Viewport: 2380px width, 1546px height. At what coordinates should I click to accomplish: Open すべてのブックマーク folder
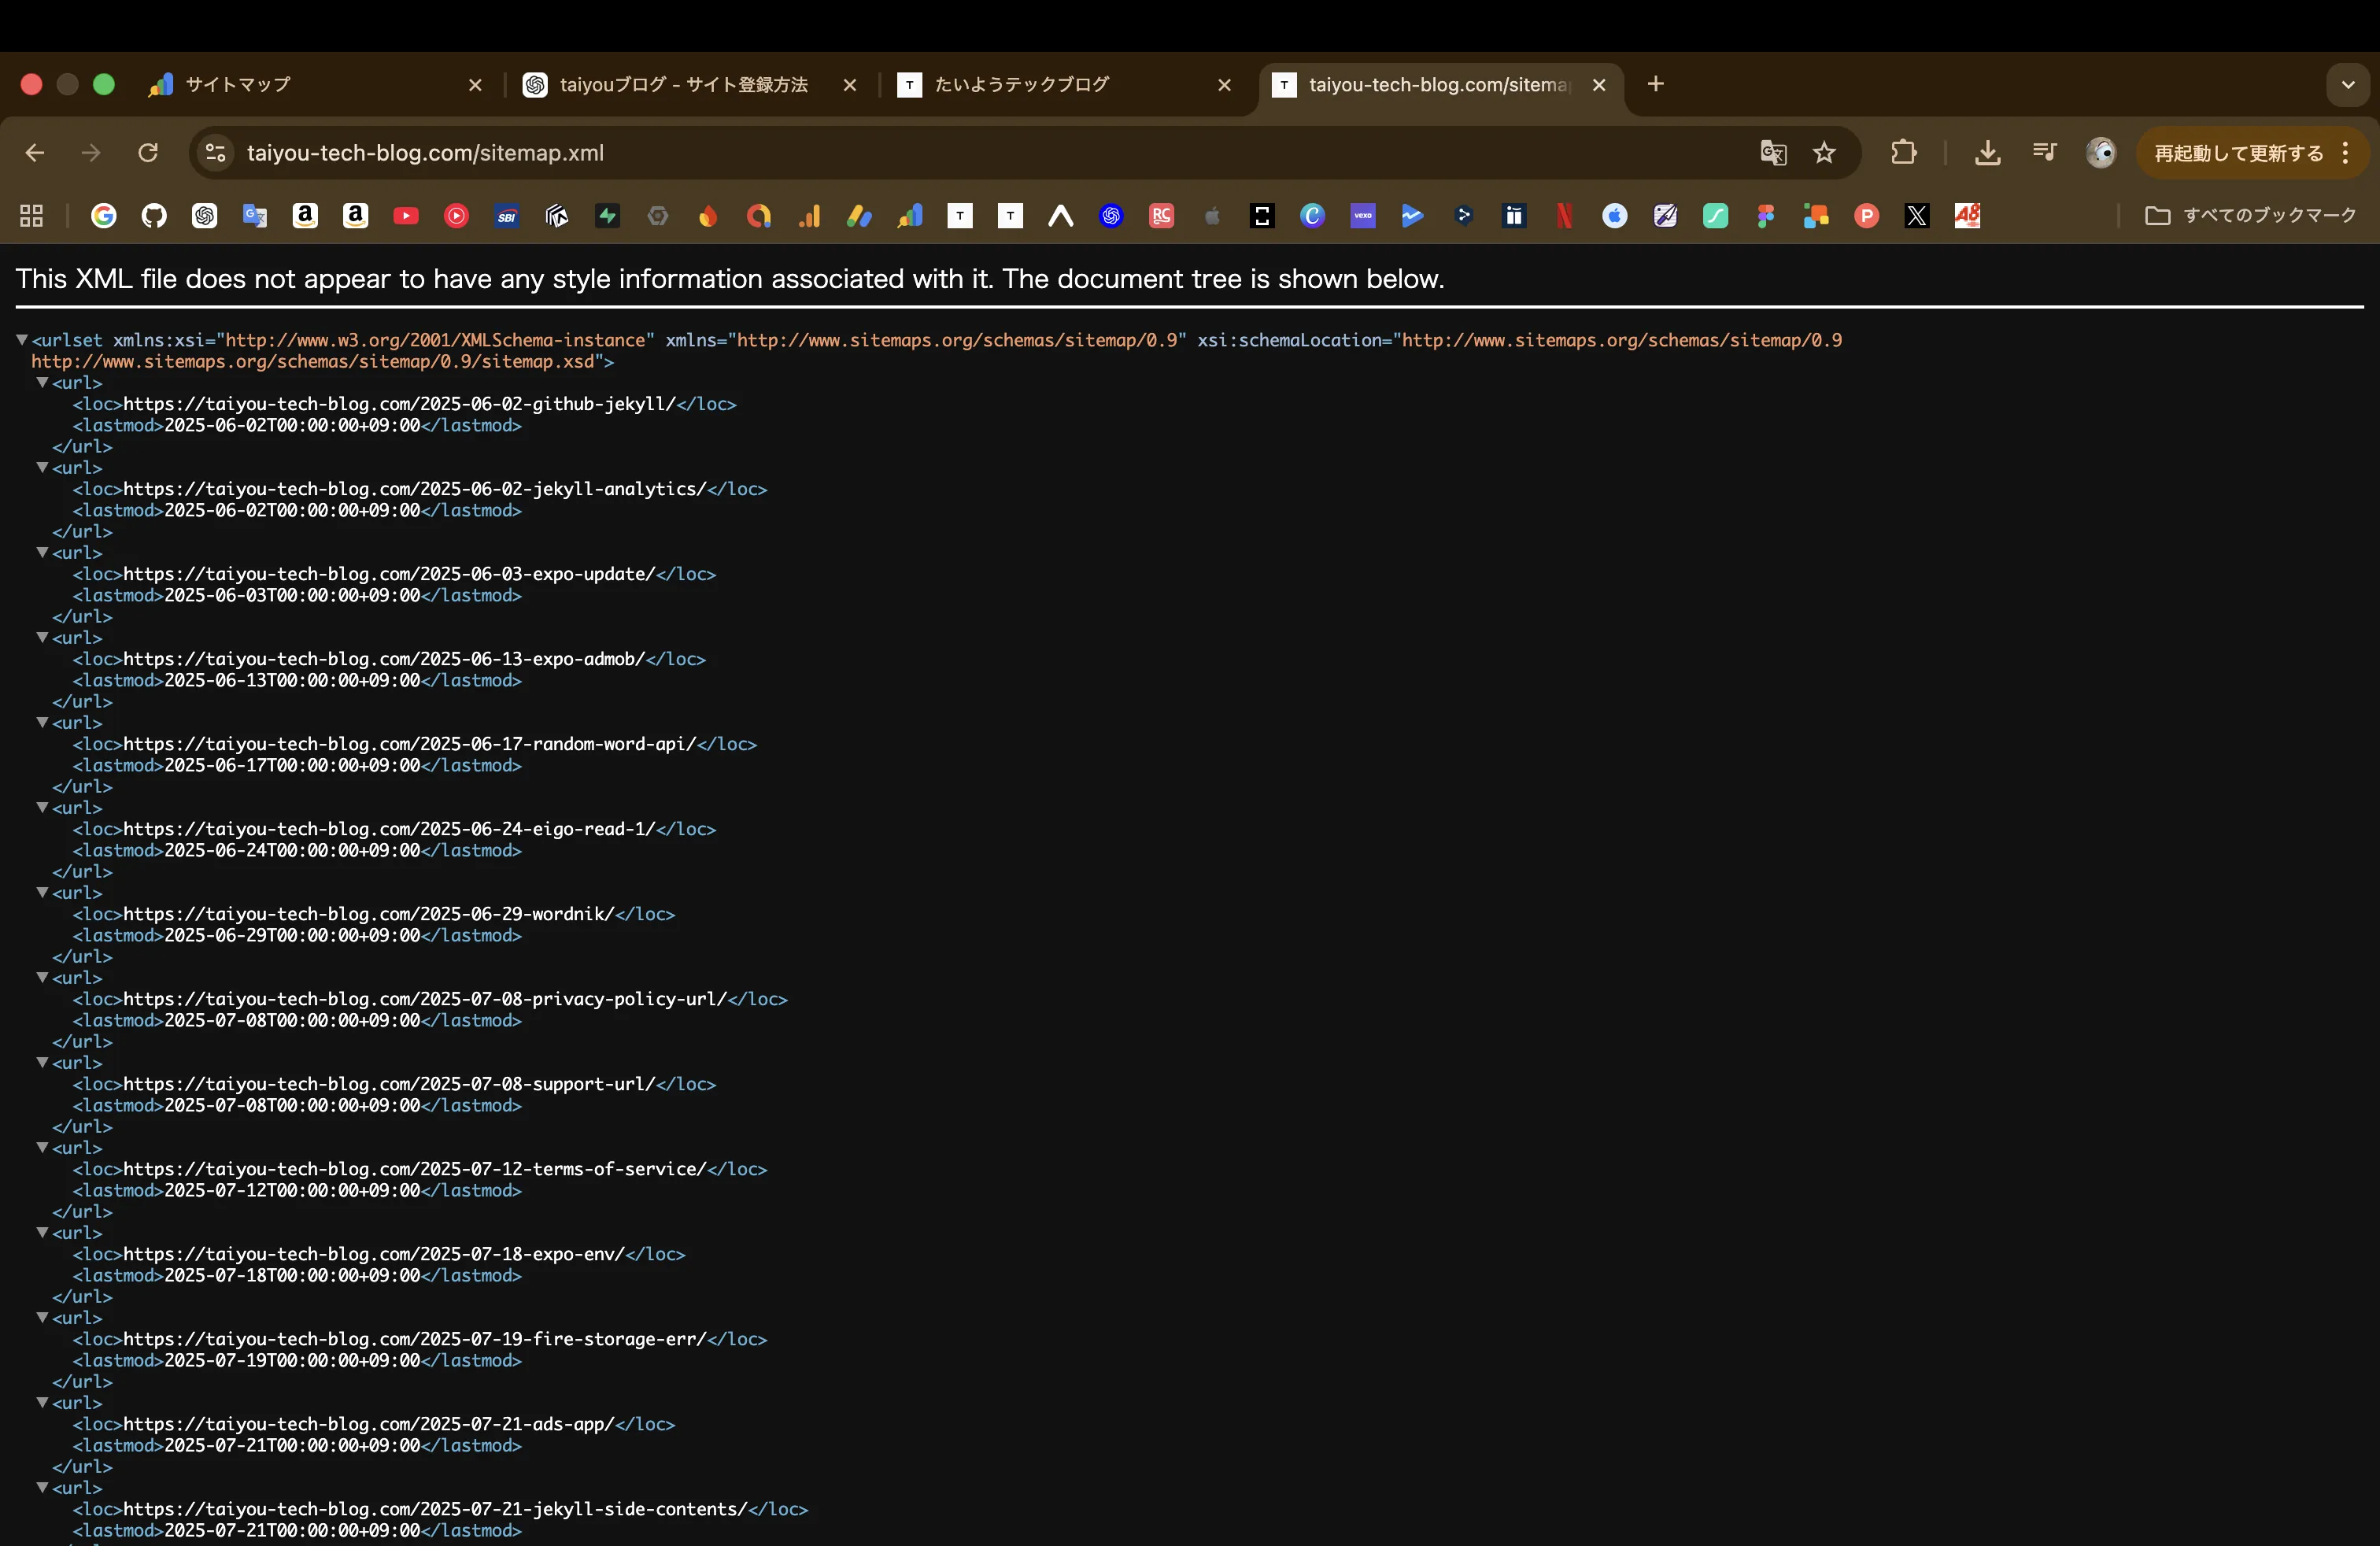tap(2250, 216)
